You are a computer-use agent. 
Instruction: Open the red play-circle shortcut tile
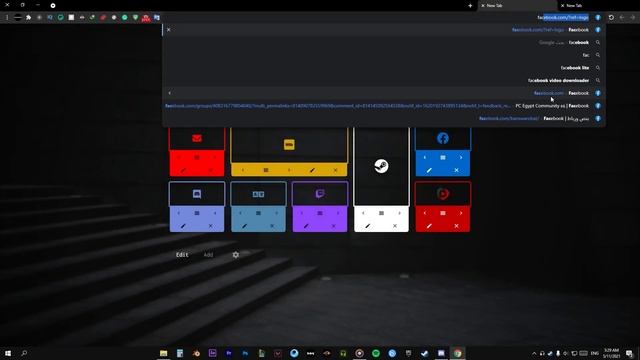(442, 194)
